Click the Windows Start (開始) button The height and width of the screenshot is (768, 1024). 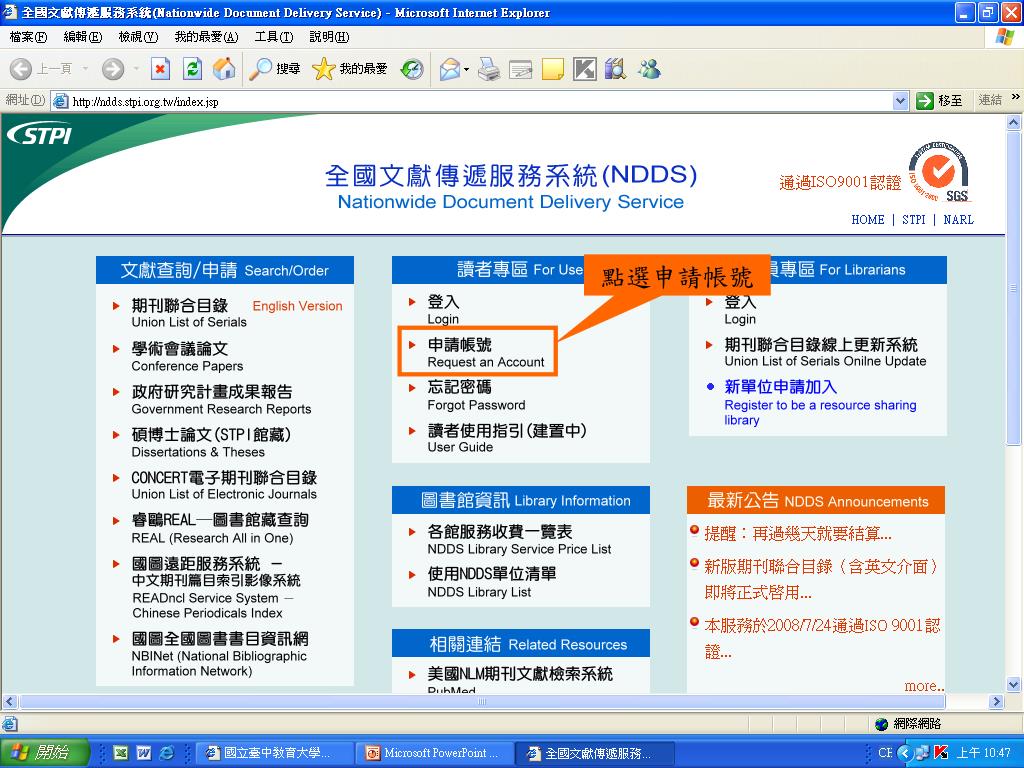pos(43,752)
